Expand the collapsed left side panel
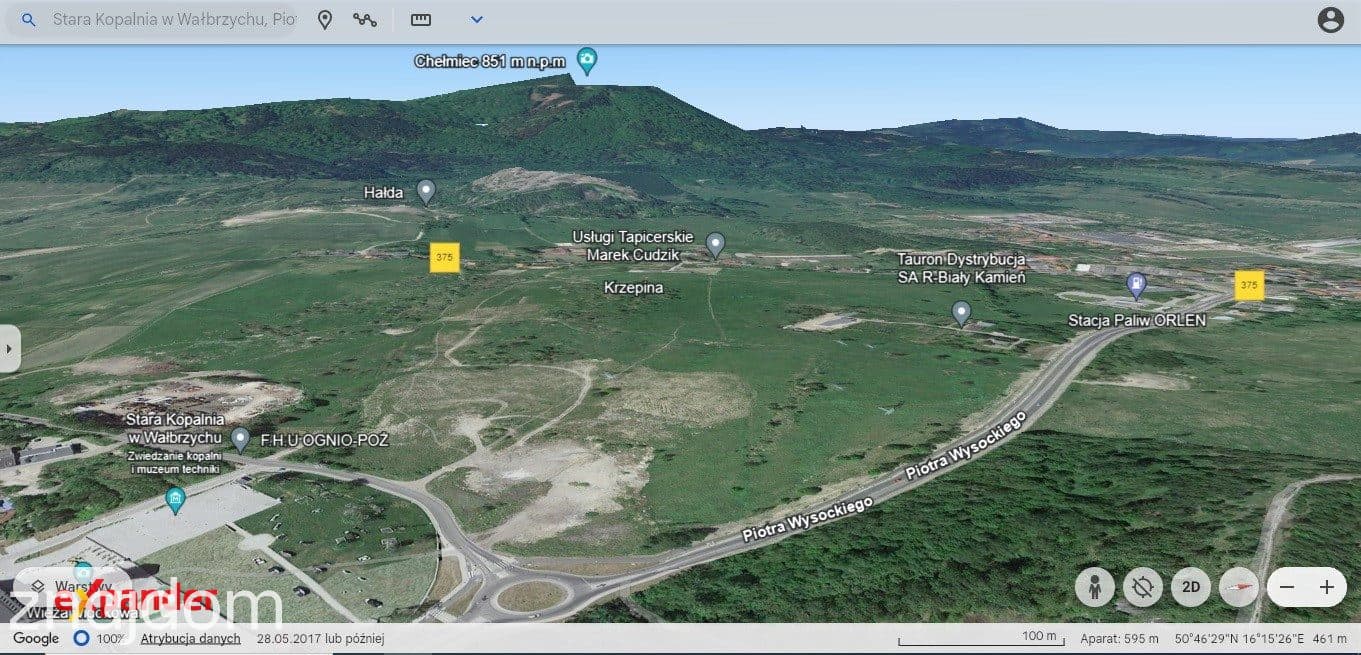The height and width of the screenshot is (655, 1361). tap(9, 349)
